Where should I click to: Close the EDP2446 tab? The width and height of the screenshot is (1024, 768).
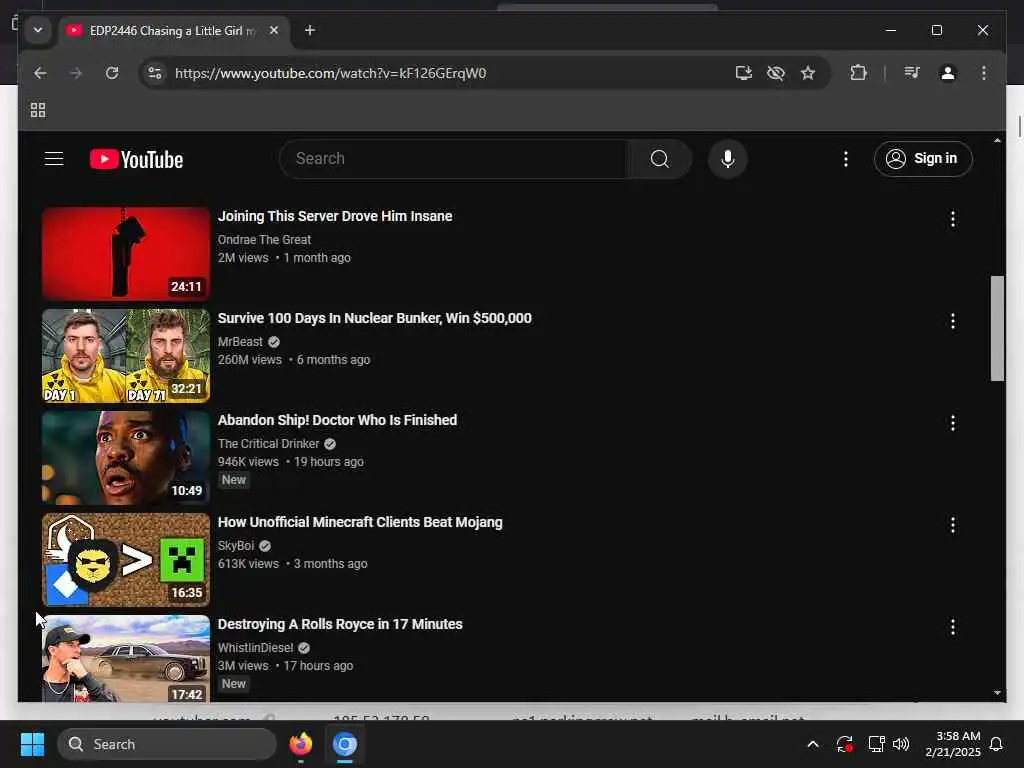(x=274, y=31)
